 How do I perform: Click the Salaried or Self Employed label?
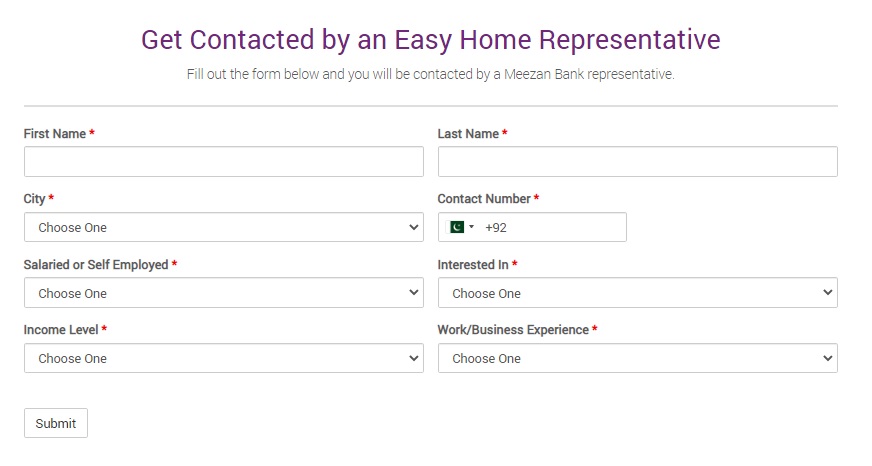[x=96, y=265]
